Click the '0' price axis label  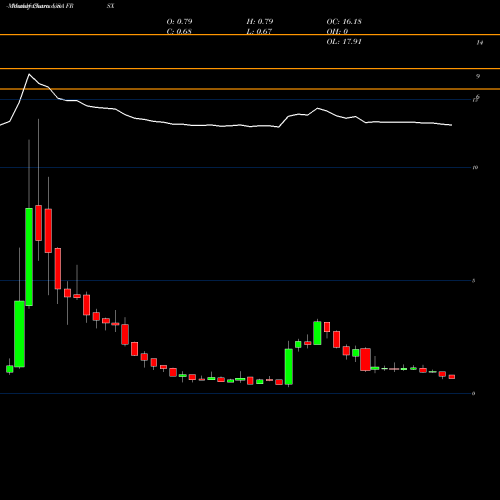click(474, 394)
